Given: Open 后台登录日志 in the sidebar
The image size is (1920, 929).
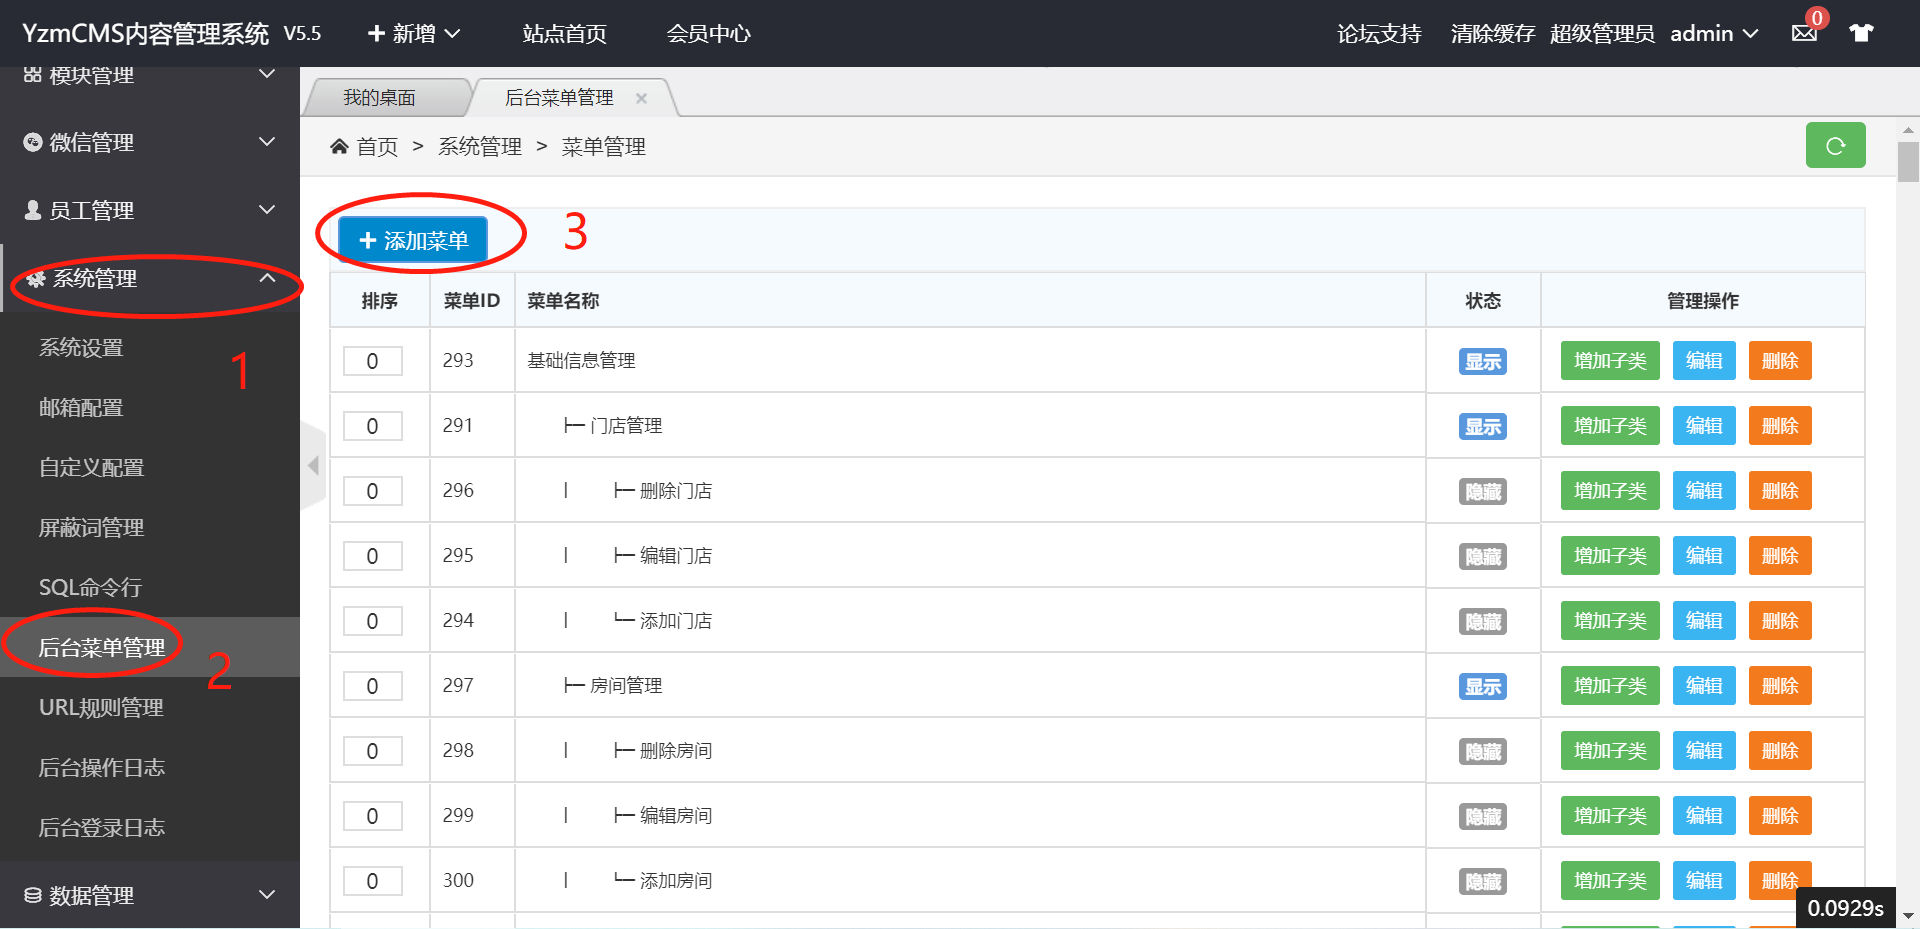Looking at the screenshot, I should pyautogui.click(x=101, y=827).
